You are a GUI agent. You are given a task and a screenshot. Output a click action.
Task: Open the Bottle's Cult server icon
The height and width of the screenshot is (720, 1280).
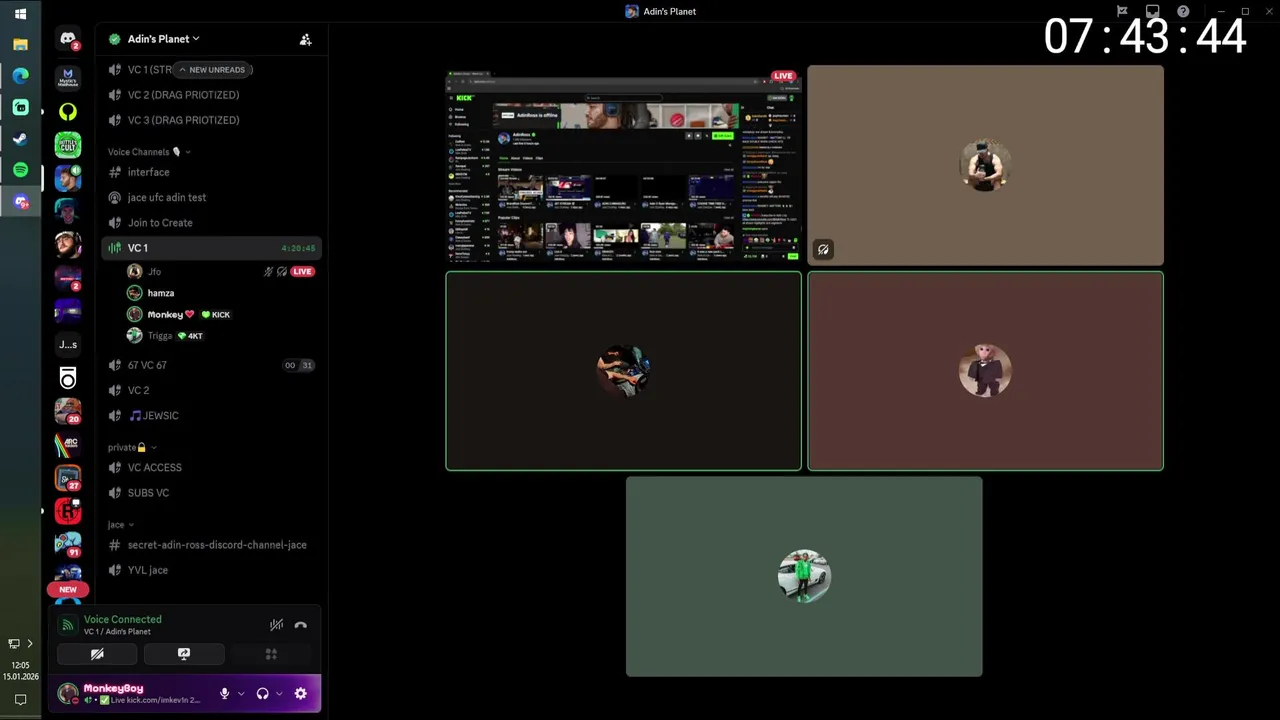click(x=68, y=145)
